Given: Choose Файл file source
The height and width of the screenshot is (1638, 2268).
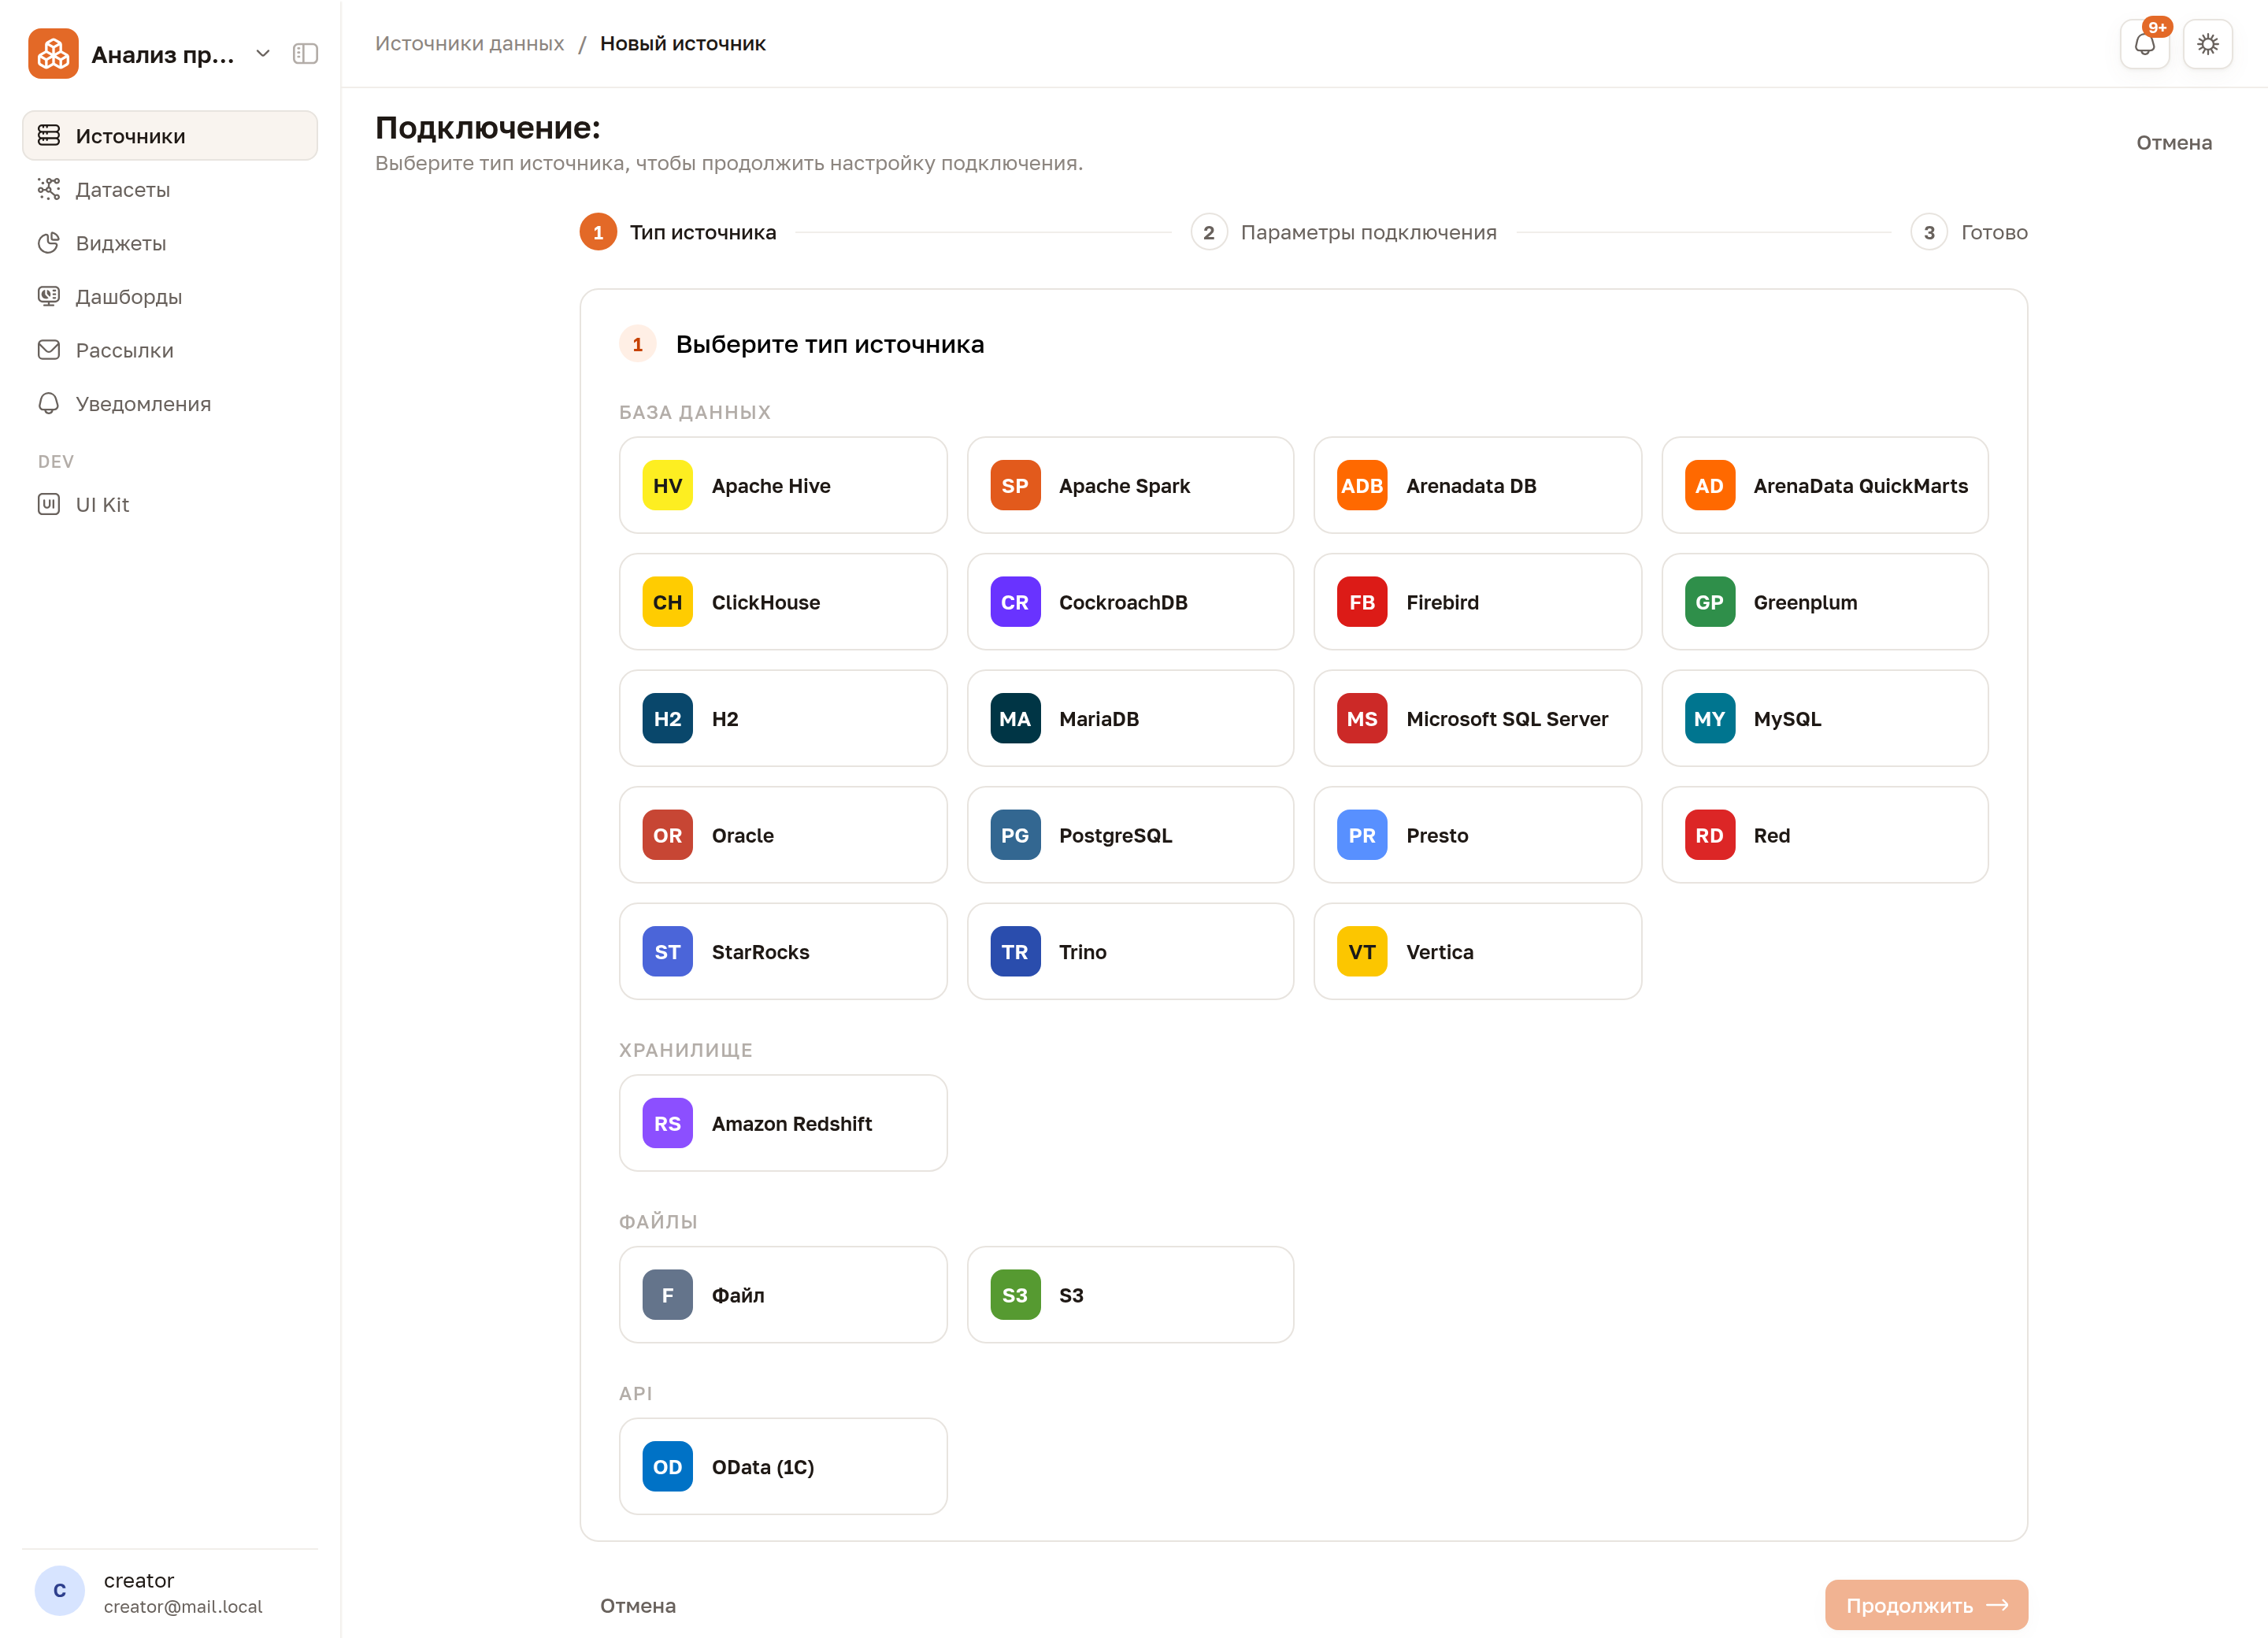Looking at the screenshot, I should pos(783,1294).
